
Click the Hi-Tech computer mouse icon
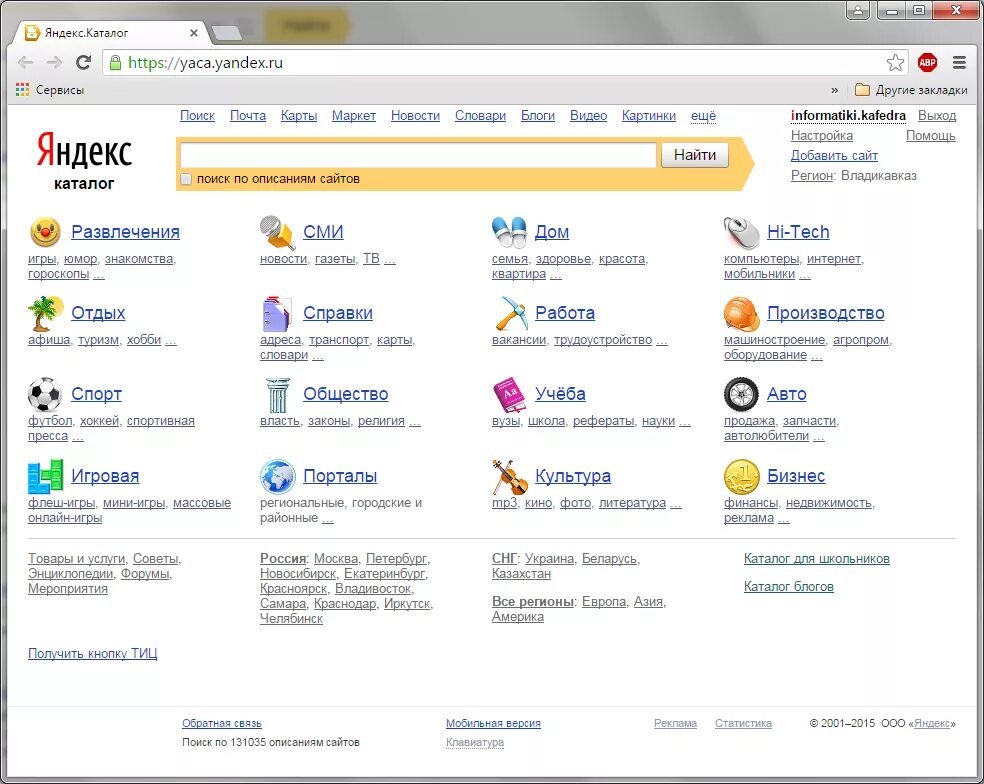pyautogui.click(x=741, y=232)
